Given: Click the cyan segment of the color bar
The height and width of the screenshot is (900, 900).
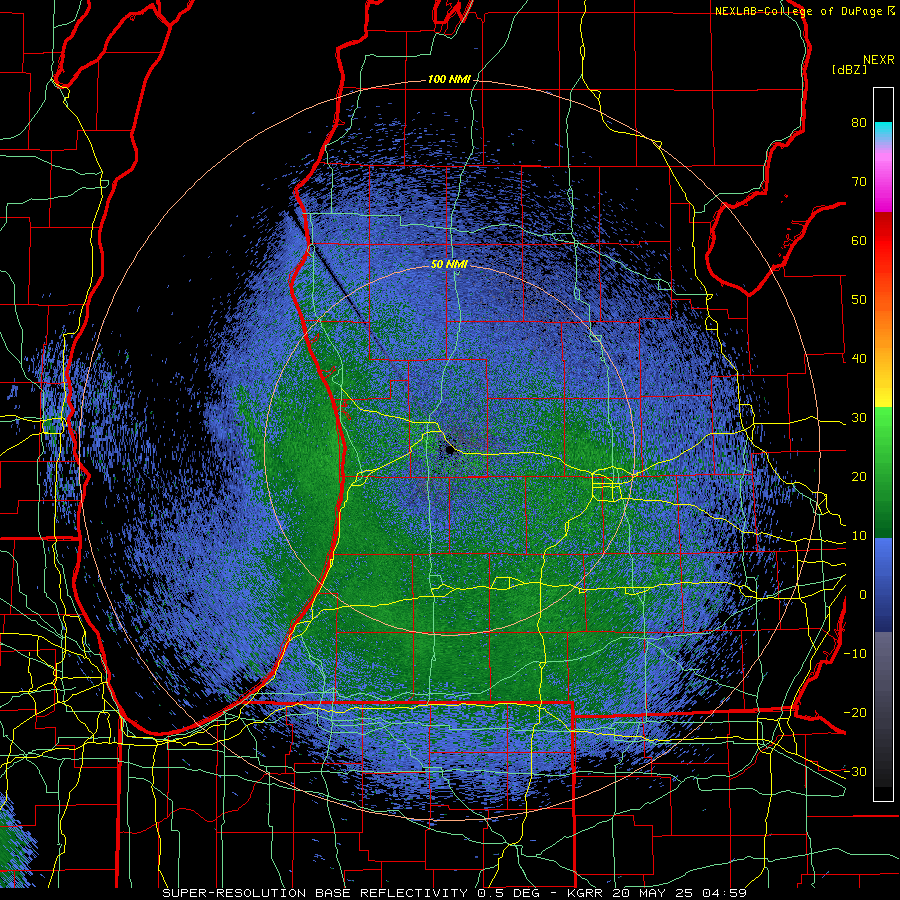Looking at the screenshot, I should 883,131.
